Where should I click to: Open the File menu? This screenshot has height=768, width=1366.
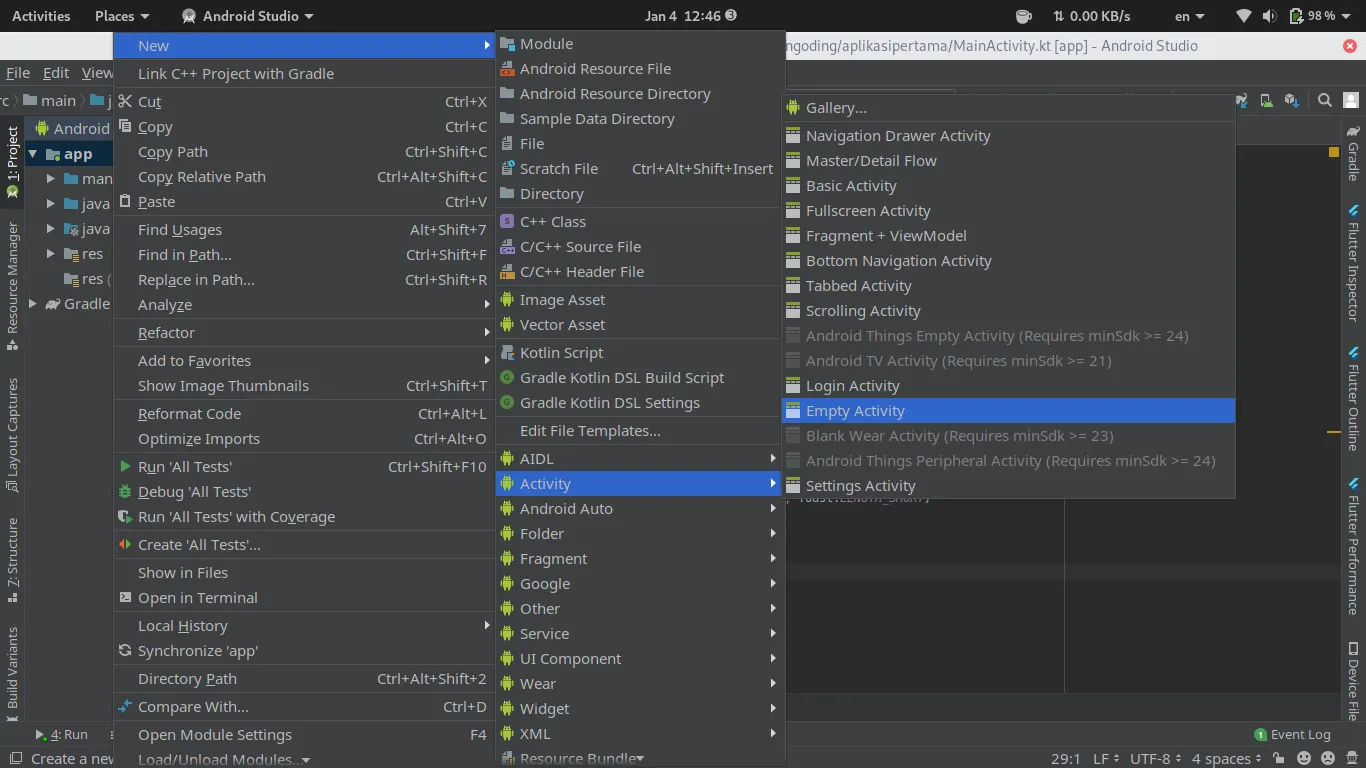(x=18, y=73)
